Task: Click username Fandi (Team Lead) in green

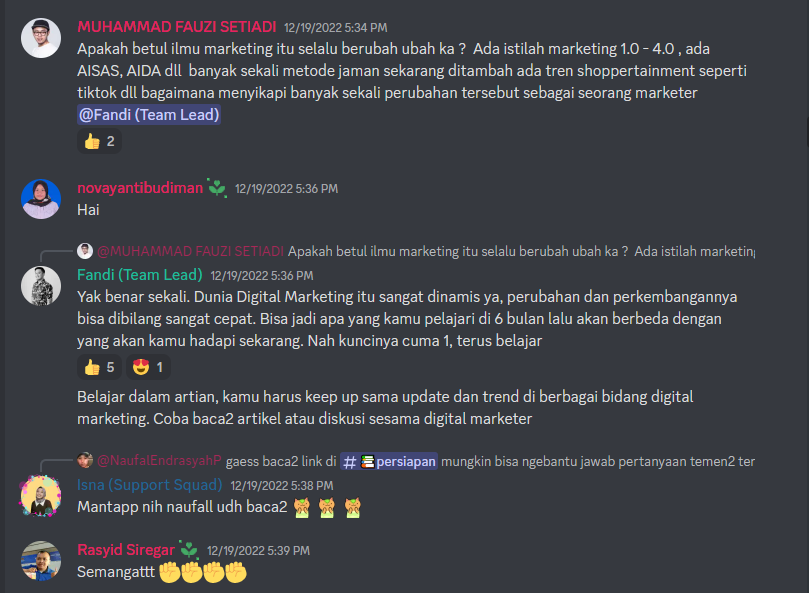Action: [x=140, y=275]
